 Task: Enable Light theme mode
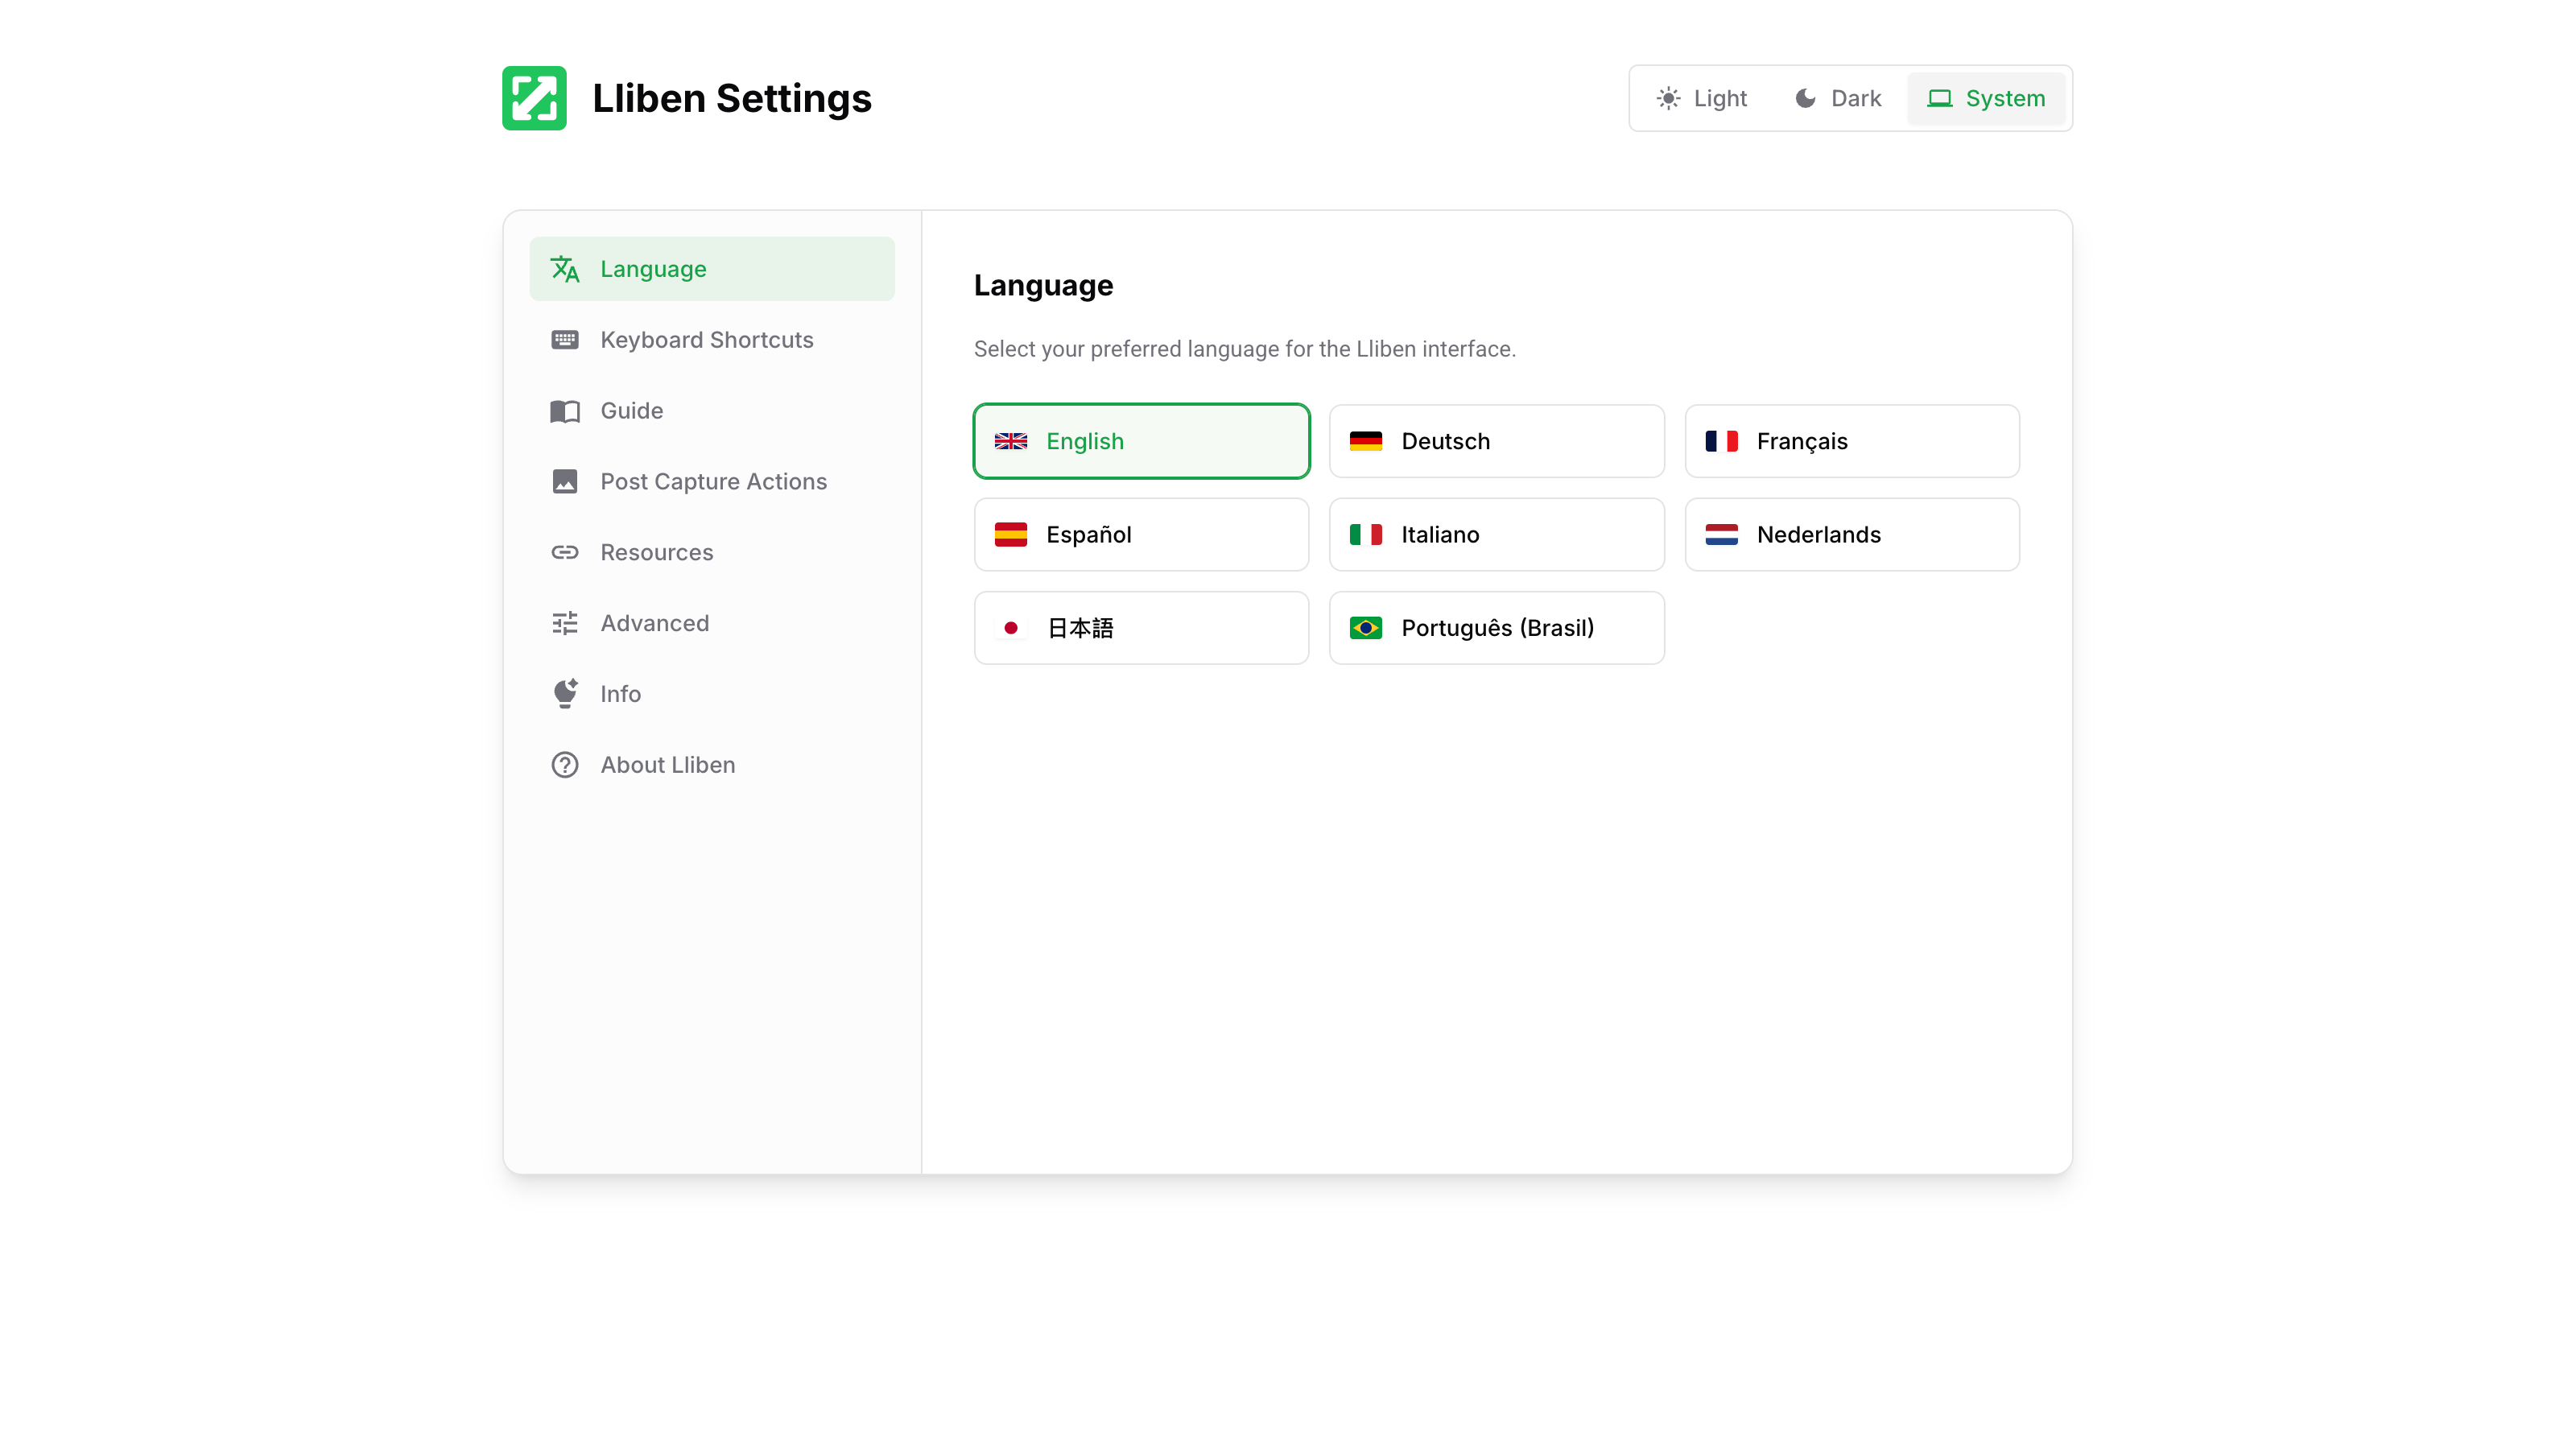click(x=1700, y=98)
